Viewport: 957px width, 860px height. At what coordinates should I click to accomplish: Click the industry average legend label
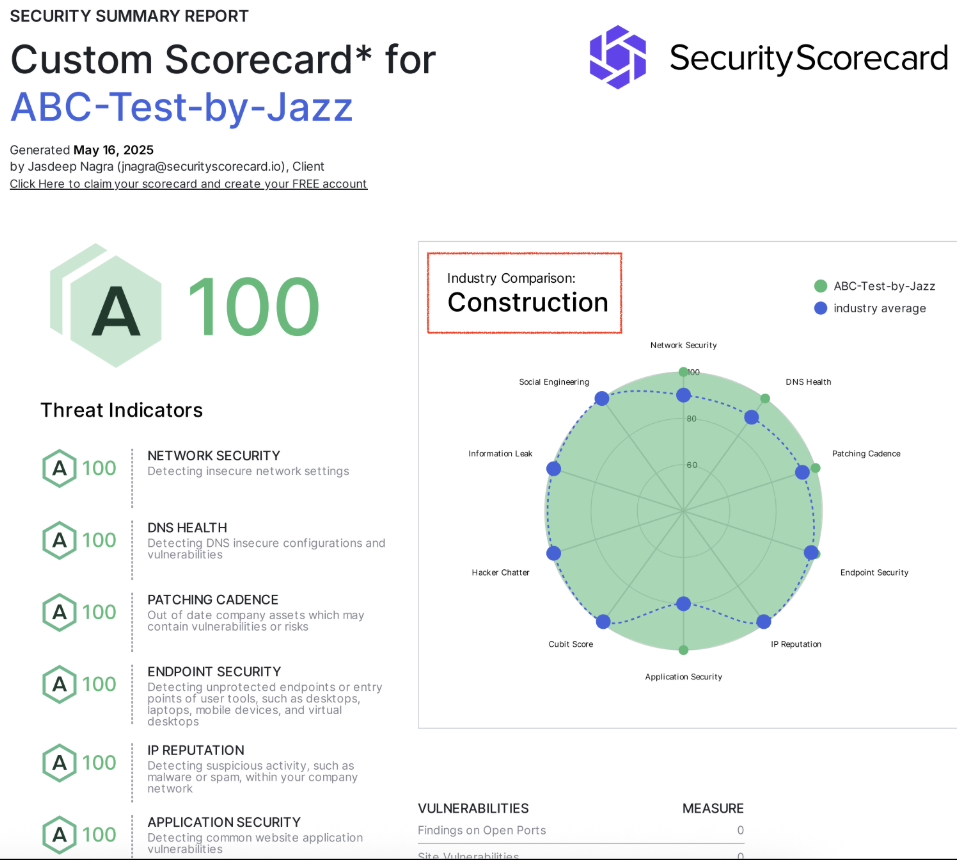pos(880,308)
